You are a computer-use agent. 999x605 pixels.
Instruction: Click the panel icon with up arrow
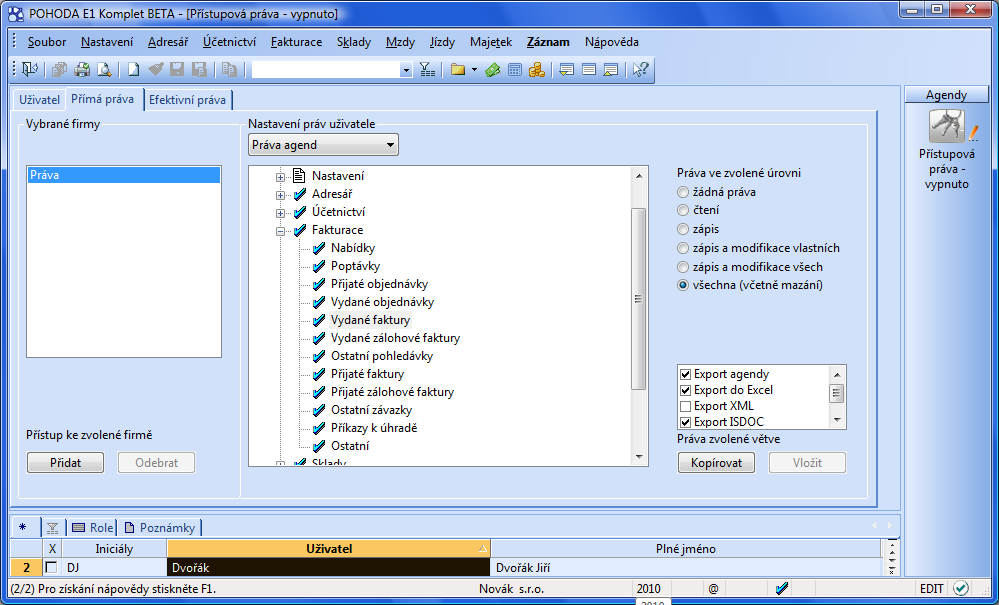610,69
